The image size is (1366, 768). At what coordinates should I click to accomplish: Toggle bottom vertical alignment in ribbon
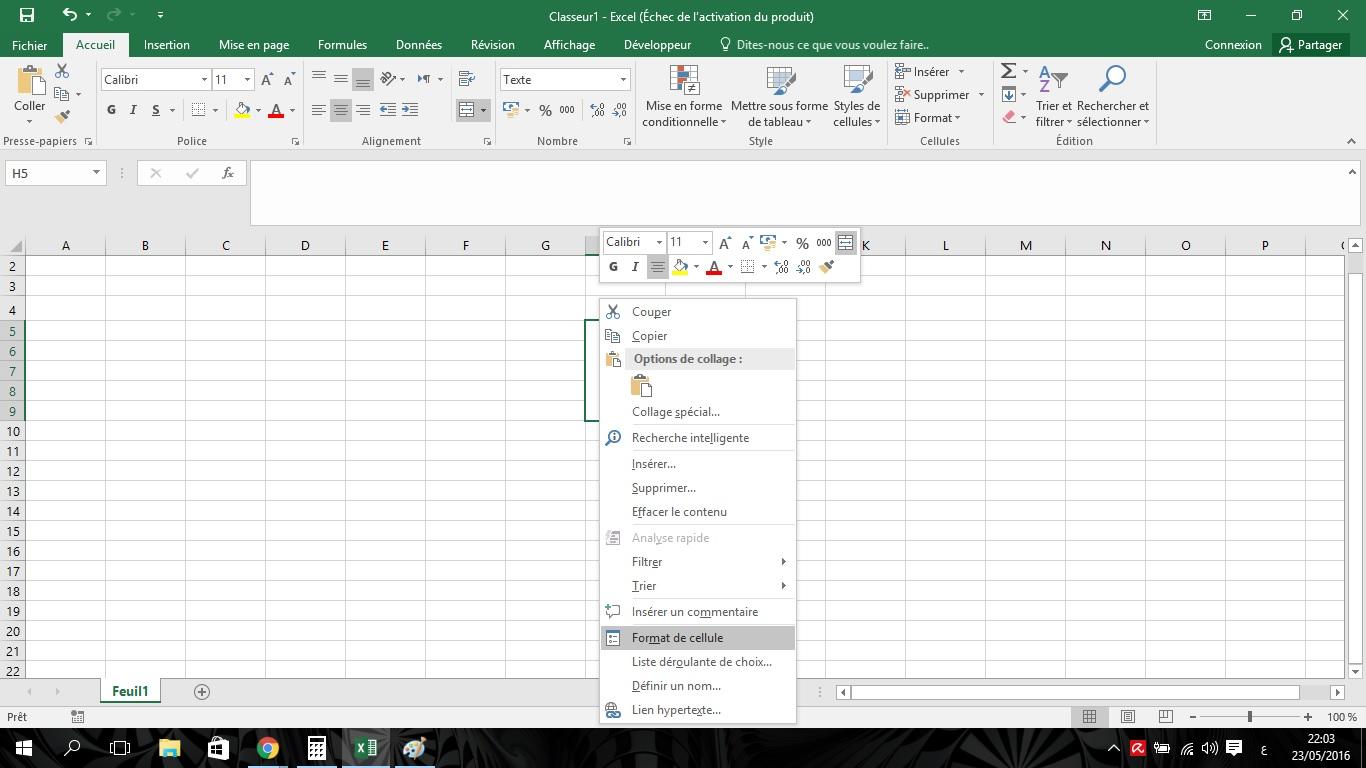(x=363, y=79)
